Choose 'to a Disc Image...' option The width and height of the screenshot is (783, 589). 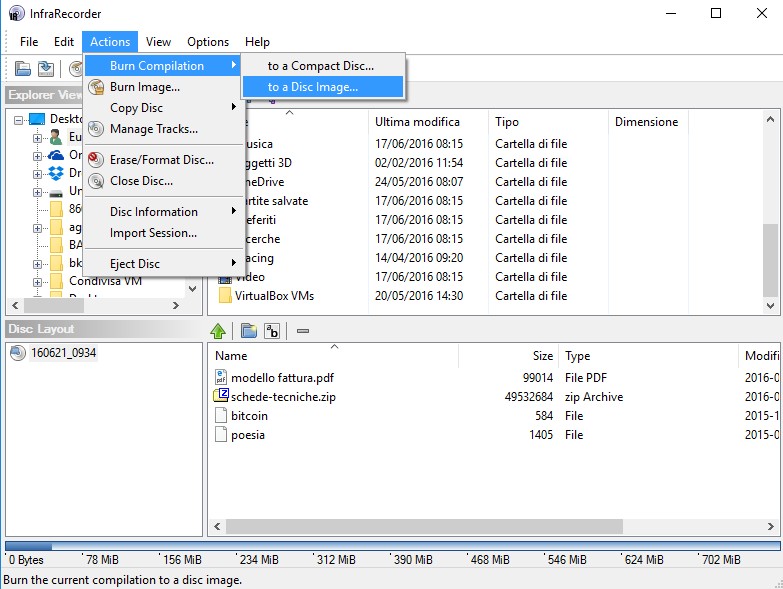[323, 87]
